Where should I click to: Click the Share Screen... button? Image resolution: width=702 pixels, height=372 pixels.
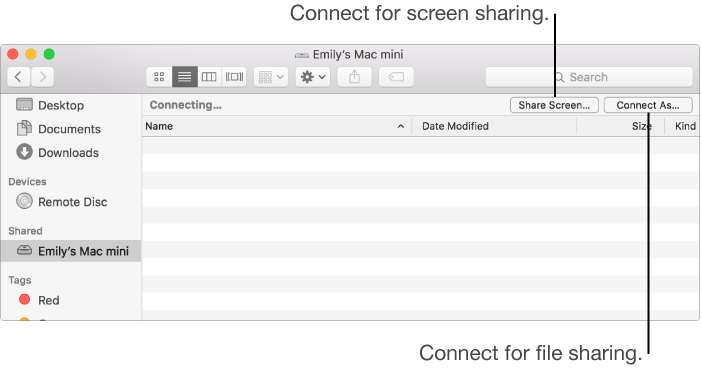pyautogui.click(x=554, y=105)
